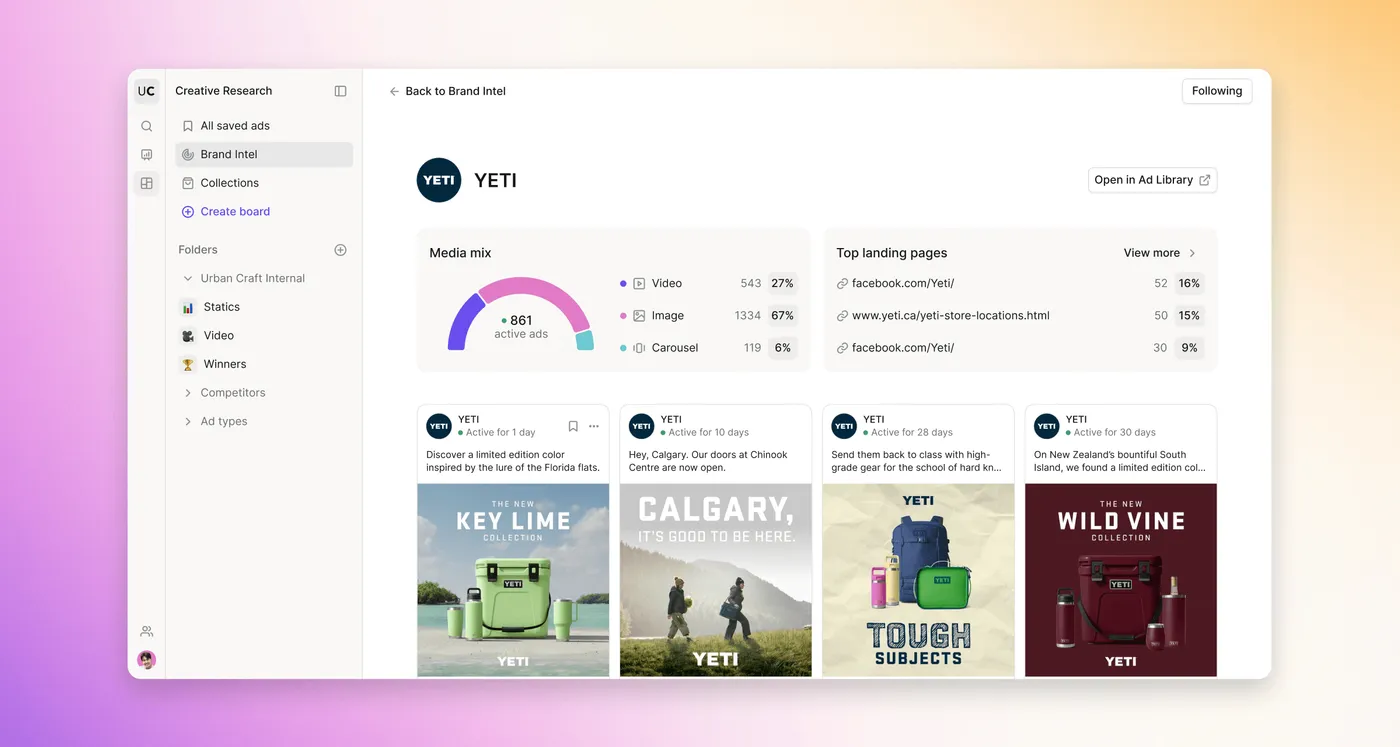Click the pink dot beside Image

623,316
